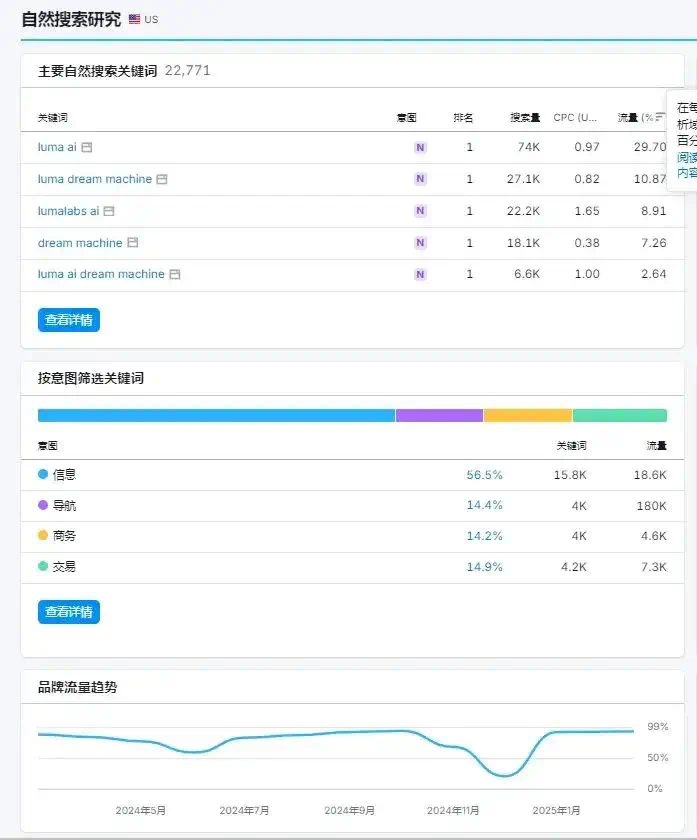Click the 排名 column header
This screenshot has height=840, width=697.
coord(463,117)
